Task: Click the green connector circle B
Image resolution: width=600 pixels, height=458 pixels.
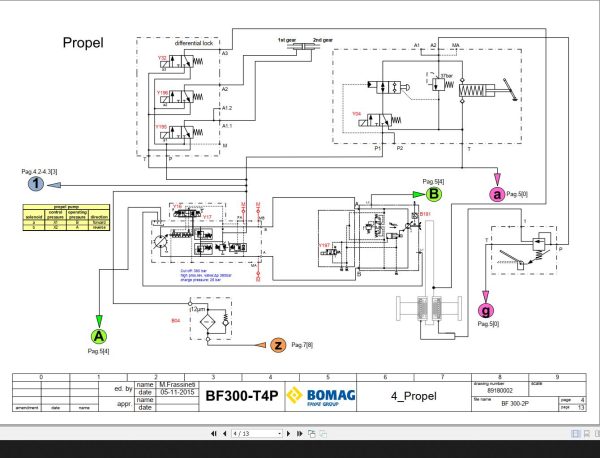Action: pos(434,194)
